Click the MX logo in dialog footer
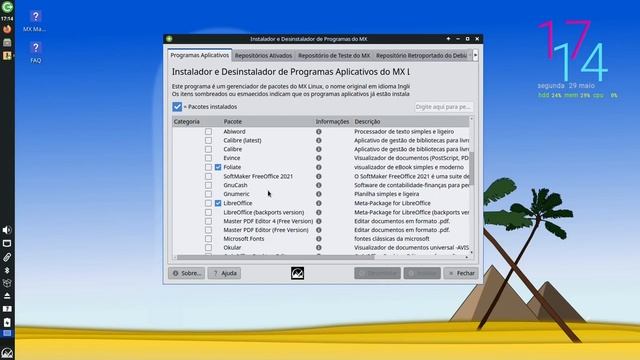 [297, 273]
